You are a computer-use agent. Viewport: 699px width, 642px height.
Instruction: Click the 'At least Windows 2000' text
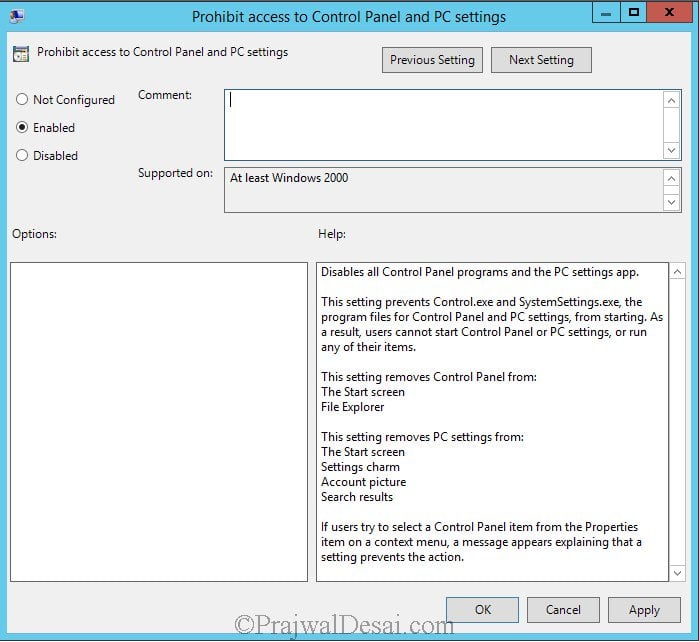[x=289, y=178]
